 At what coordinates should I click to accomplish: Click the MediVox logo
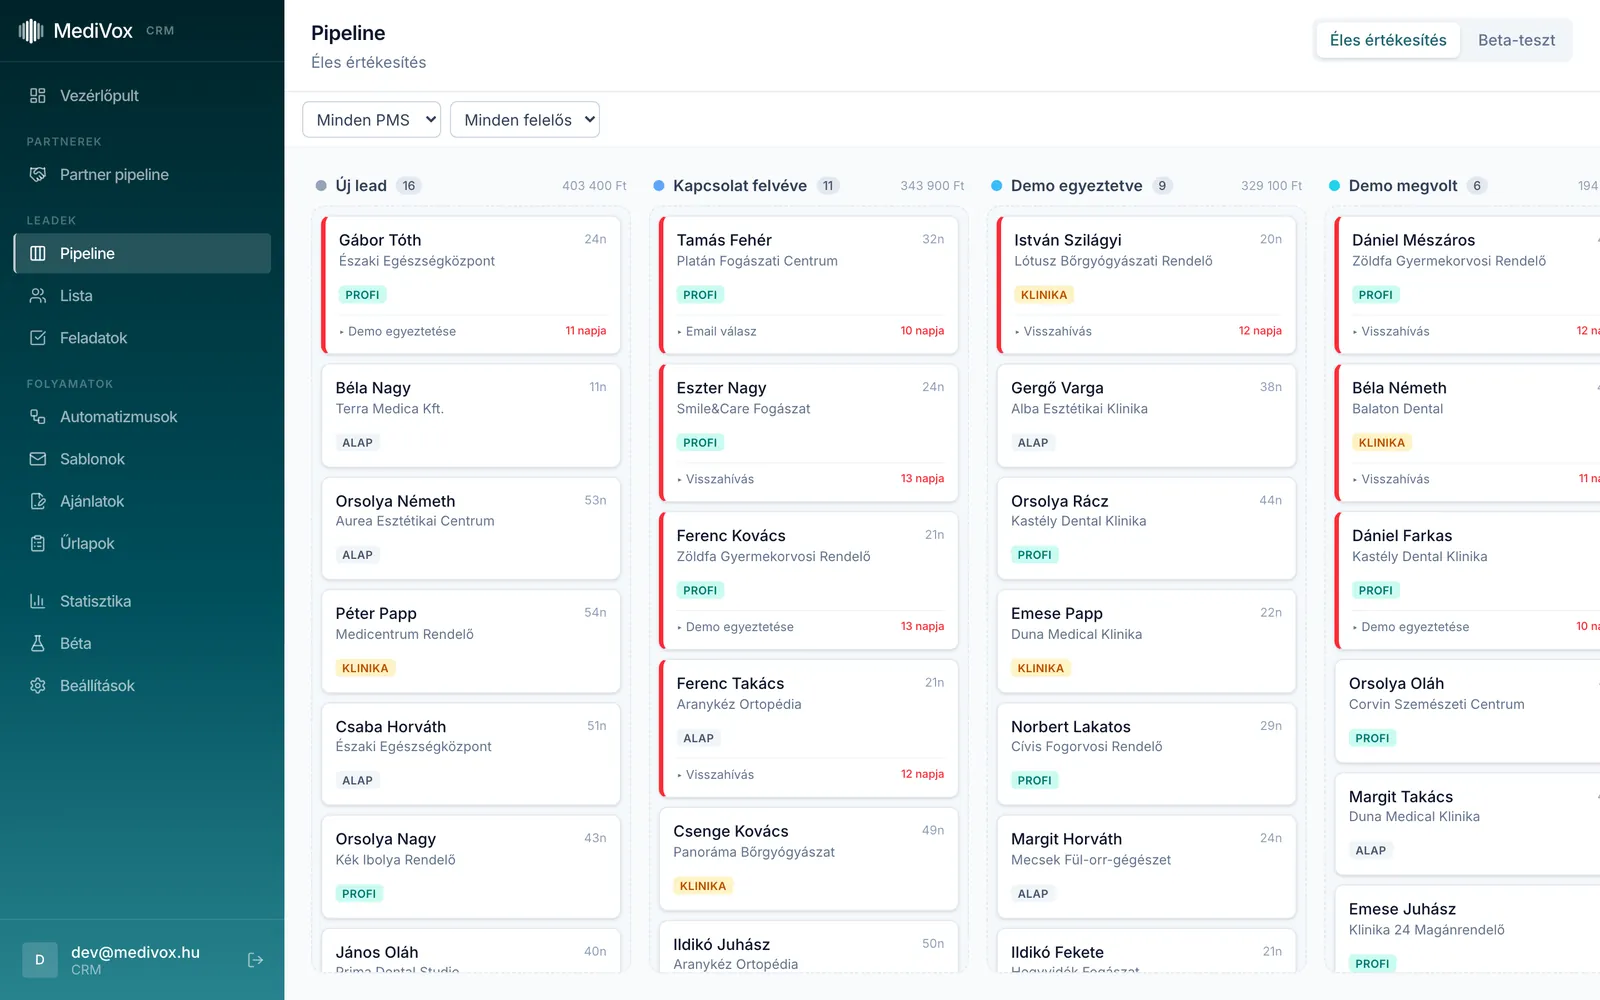[x=76, y=31]
